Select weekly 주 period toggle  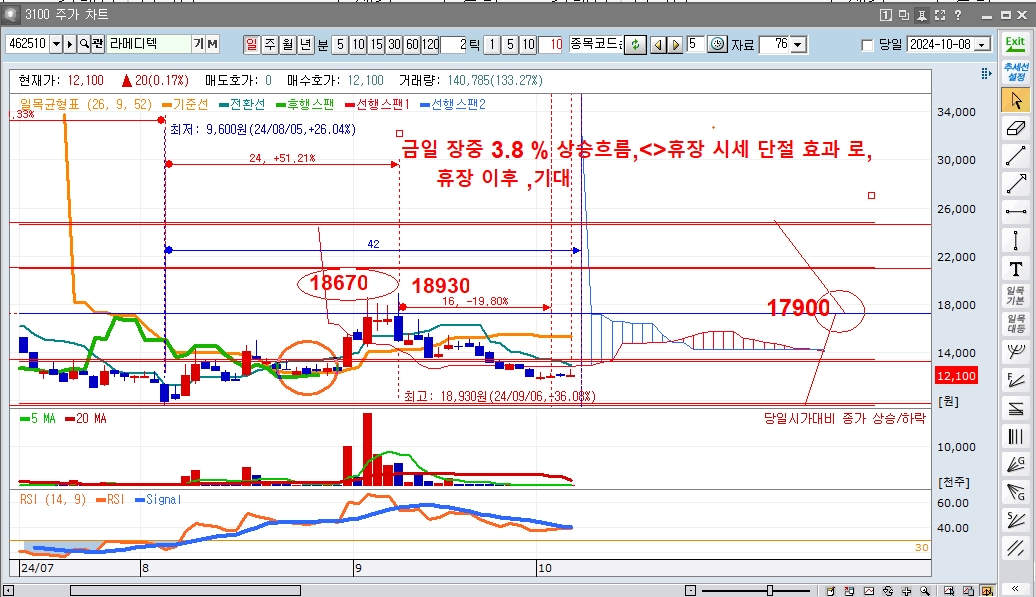[270, 44]
